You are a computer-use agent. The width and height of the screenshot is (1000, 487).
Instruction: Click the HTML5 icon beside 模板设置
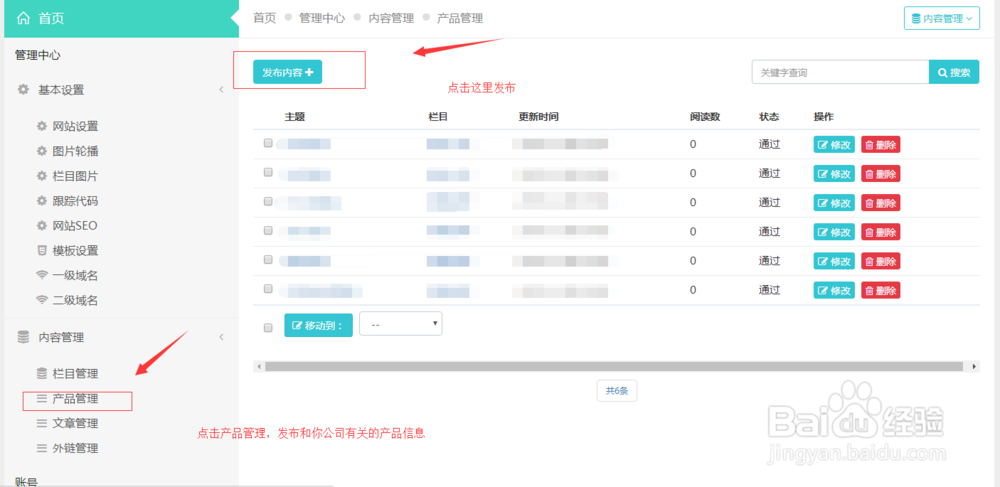click(x=42, y=251)
